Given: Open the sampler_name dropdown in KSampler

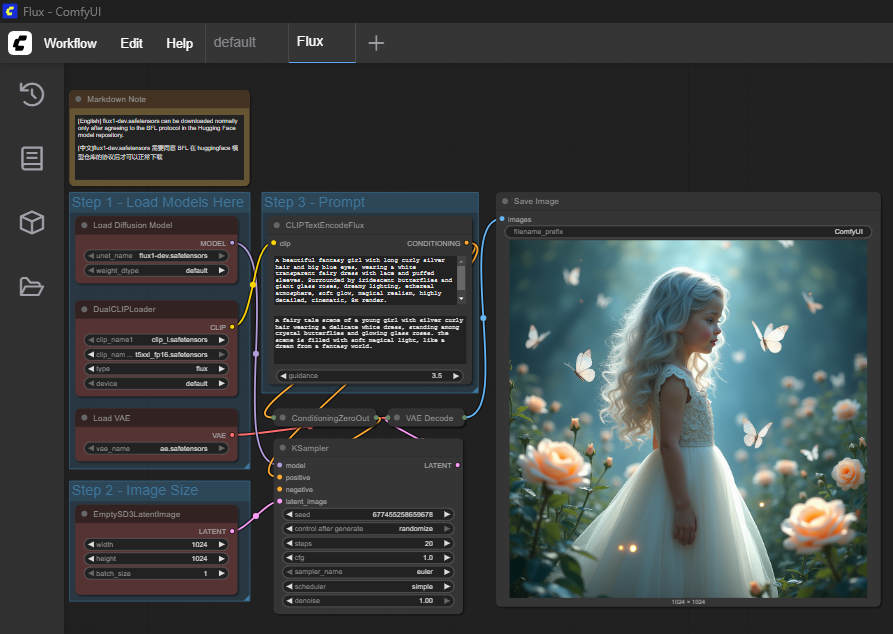Looking at the screenshot, I should click(x=367, y=572).
